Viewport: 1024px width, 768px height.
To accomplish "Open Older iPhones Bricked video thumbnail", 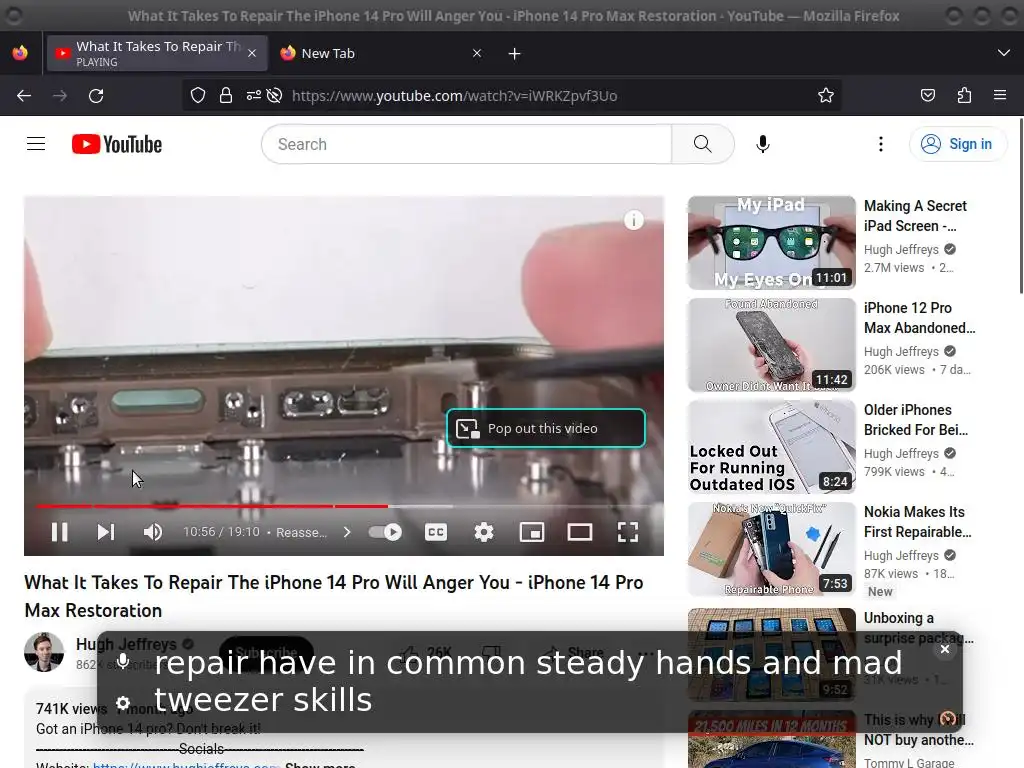I will tap(771, 447).
